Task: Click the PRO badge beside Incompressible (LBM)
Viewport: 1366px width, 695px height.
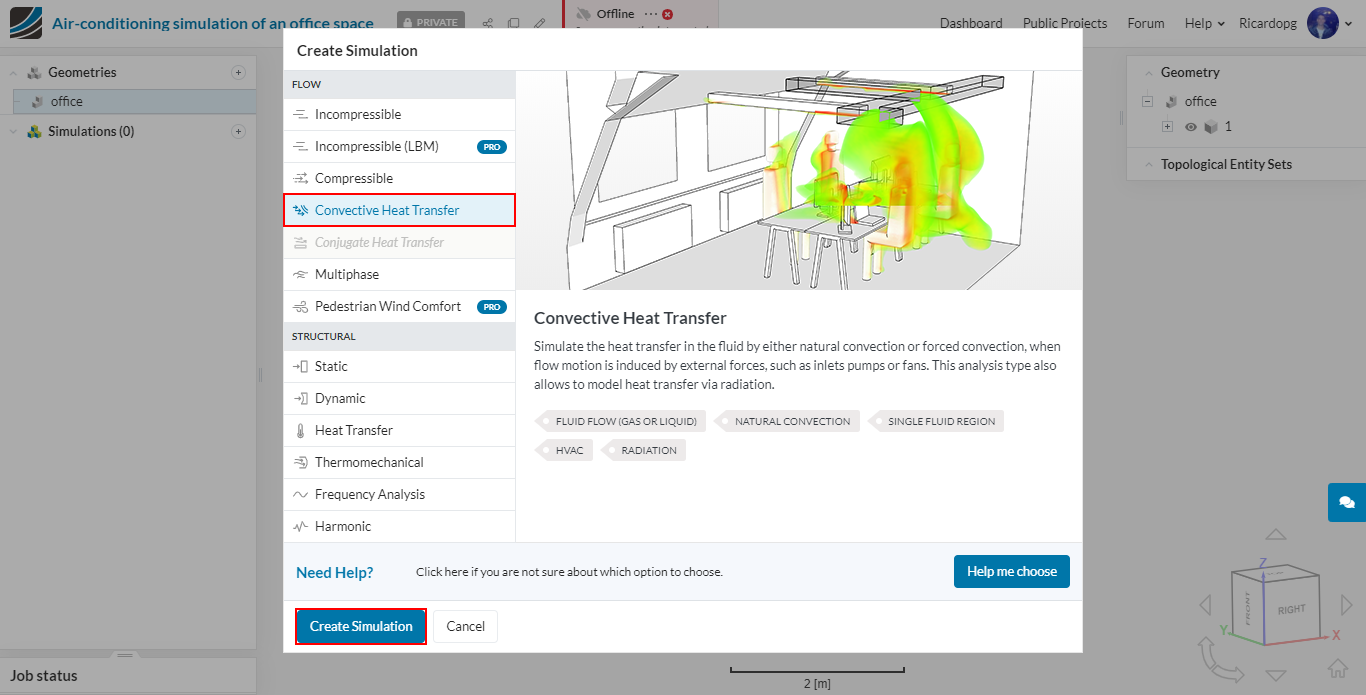Action: (492, 147)
